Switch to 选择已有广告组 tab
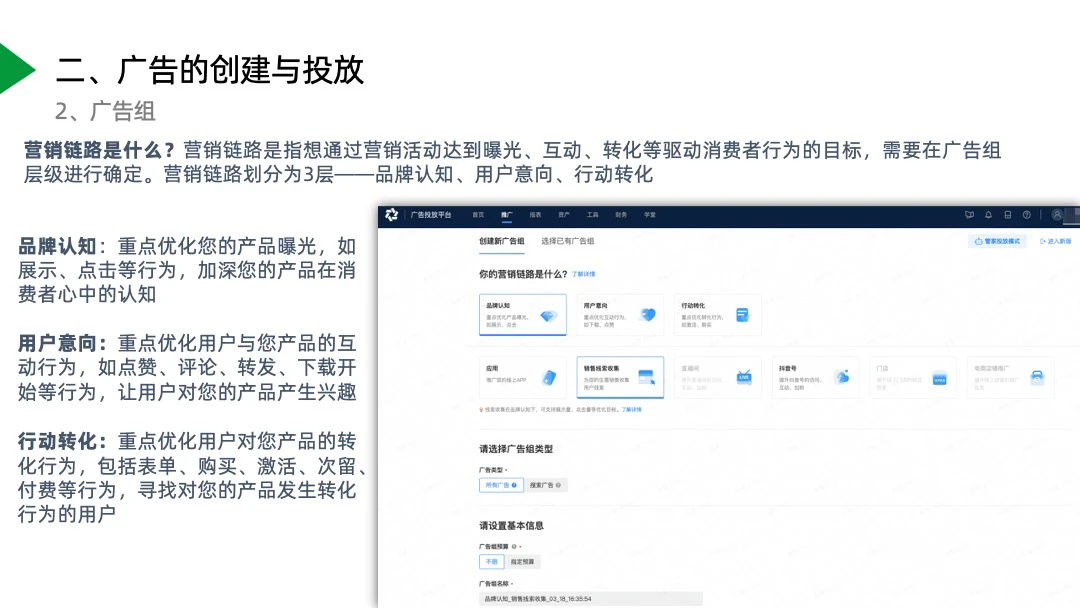 pyautogui.click(x=567, y=241)
